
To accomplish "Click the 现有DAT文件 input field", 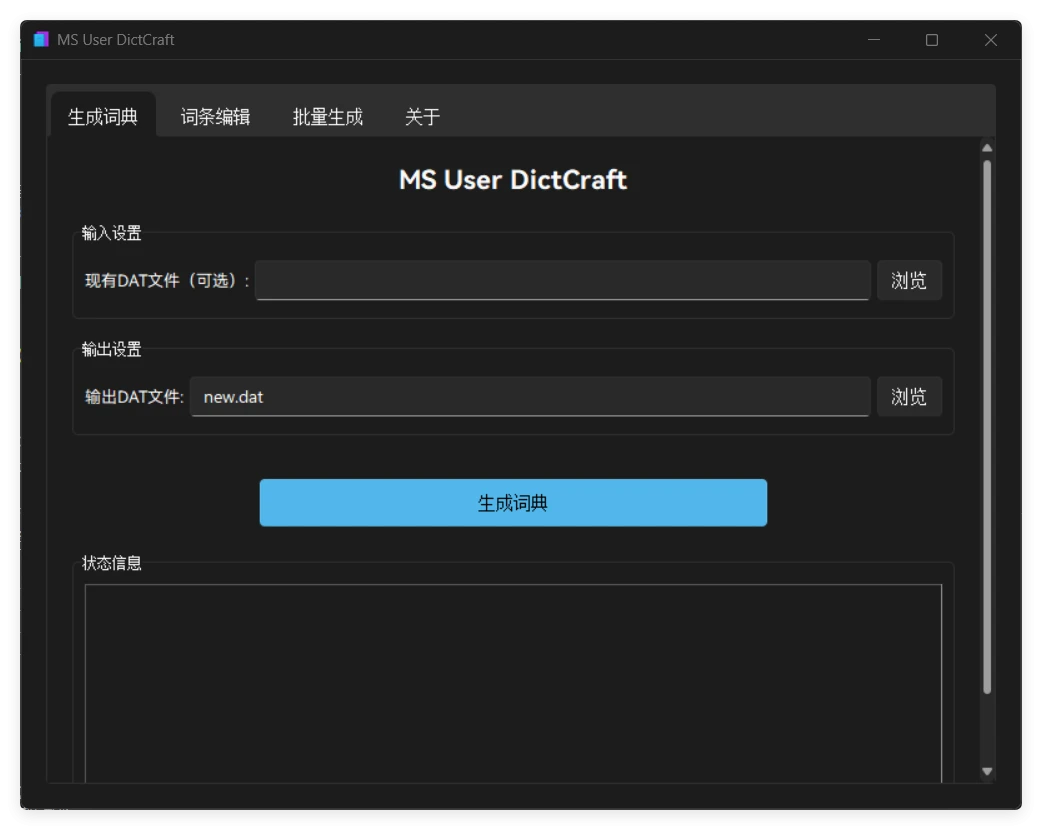I will (563, 280).
